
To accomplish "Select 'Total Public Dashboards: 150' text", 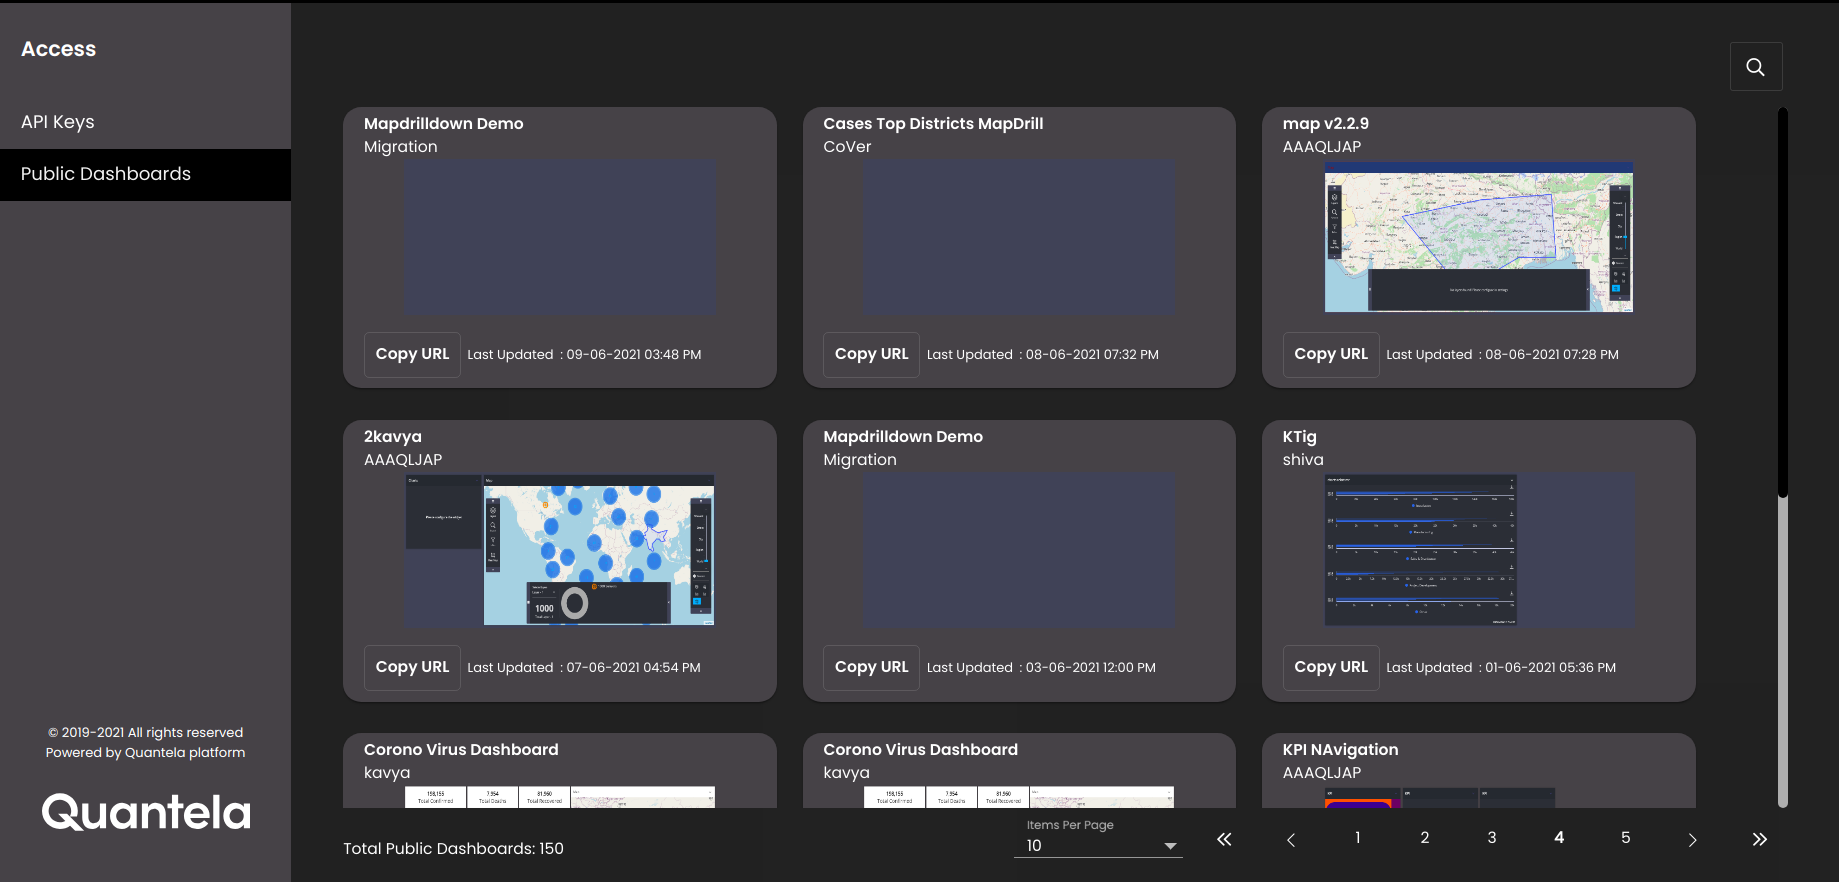I will pos(453,849).
